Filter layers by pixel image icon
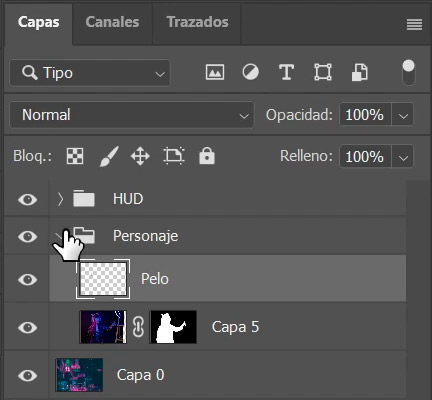This screenshot has height=400, width=432. 215,72
